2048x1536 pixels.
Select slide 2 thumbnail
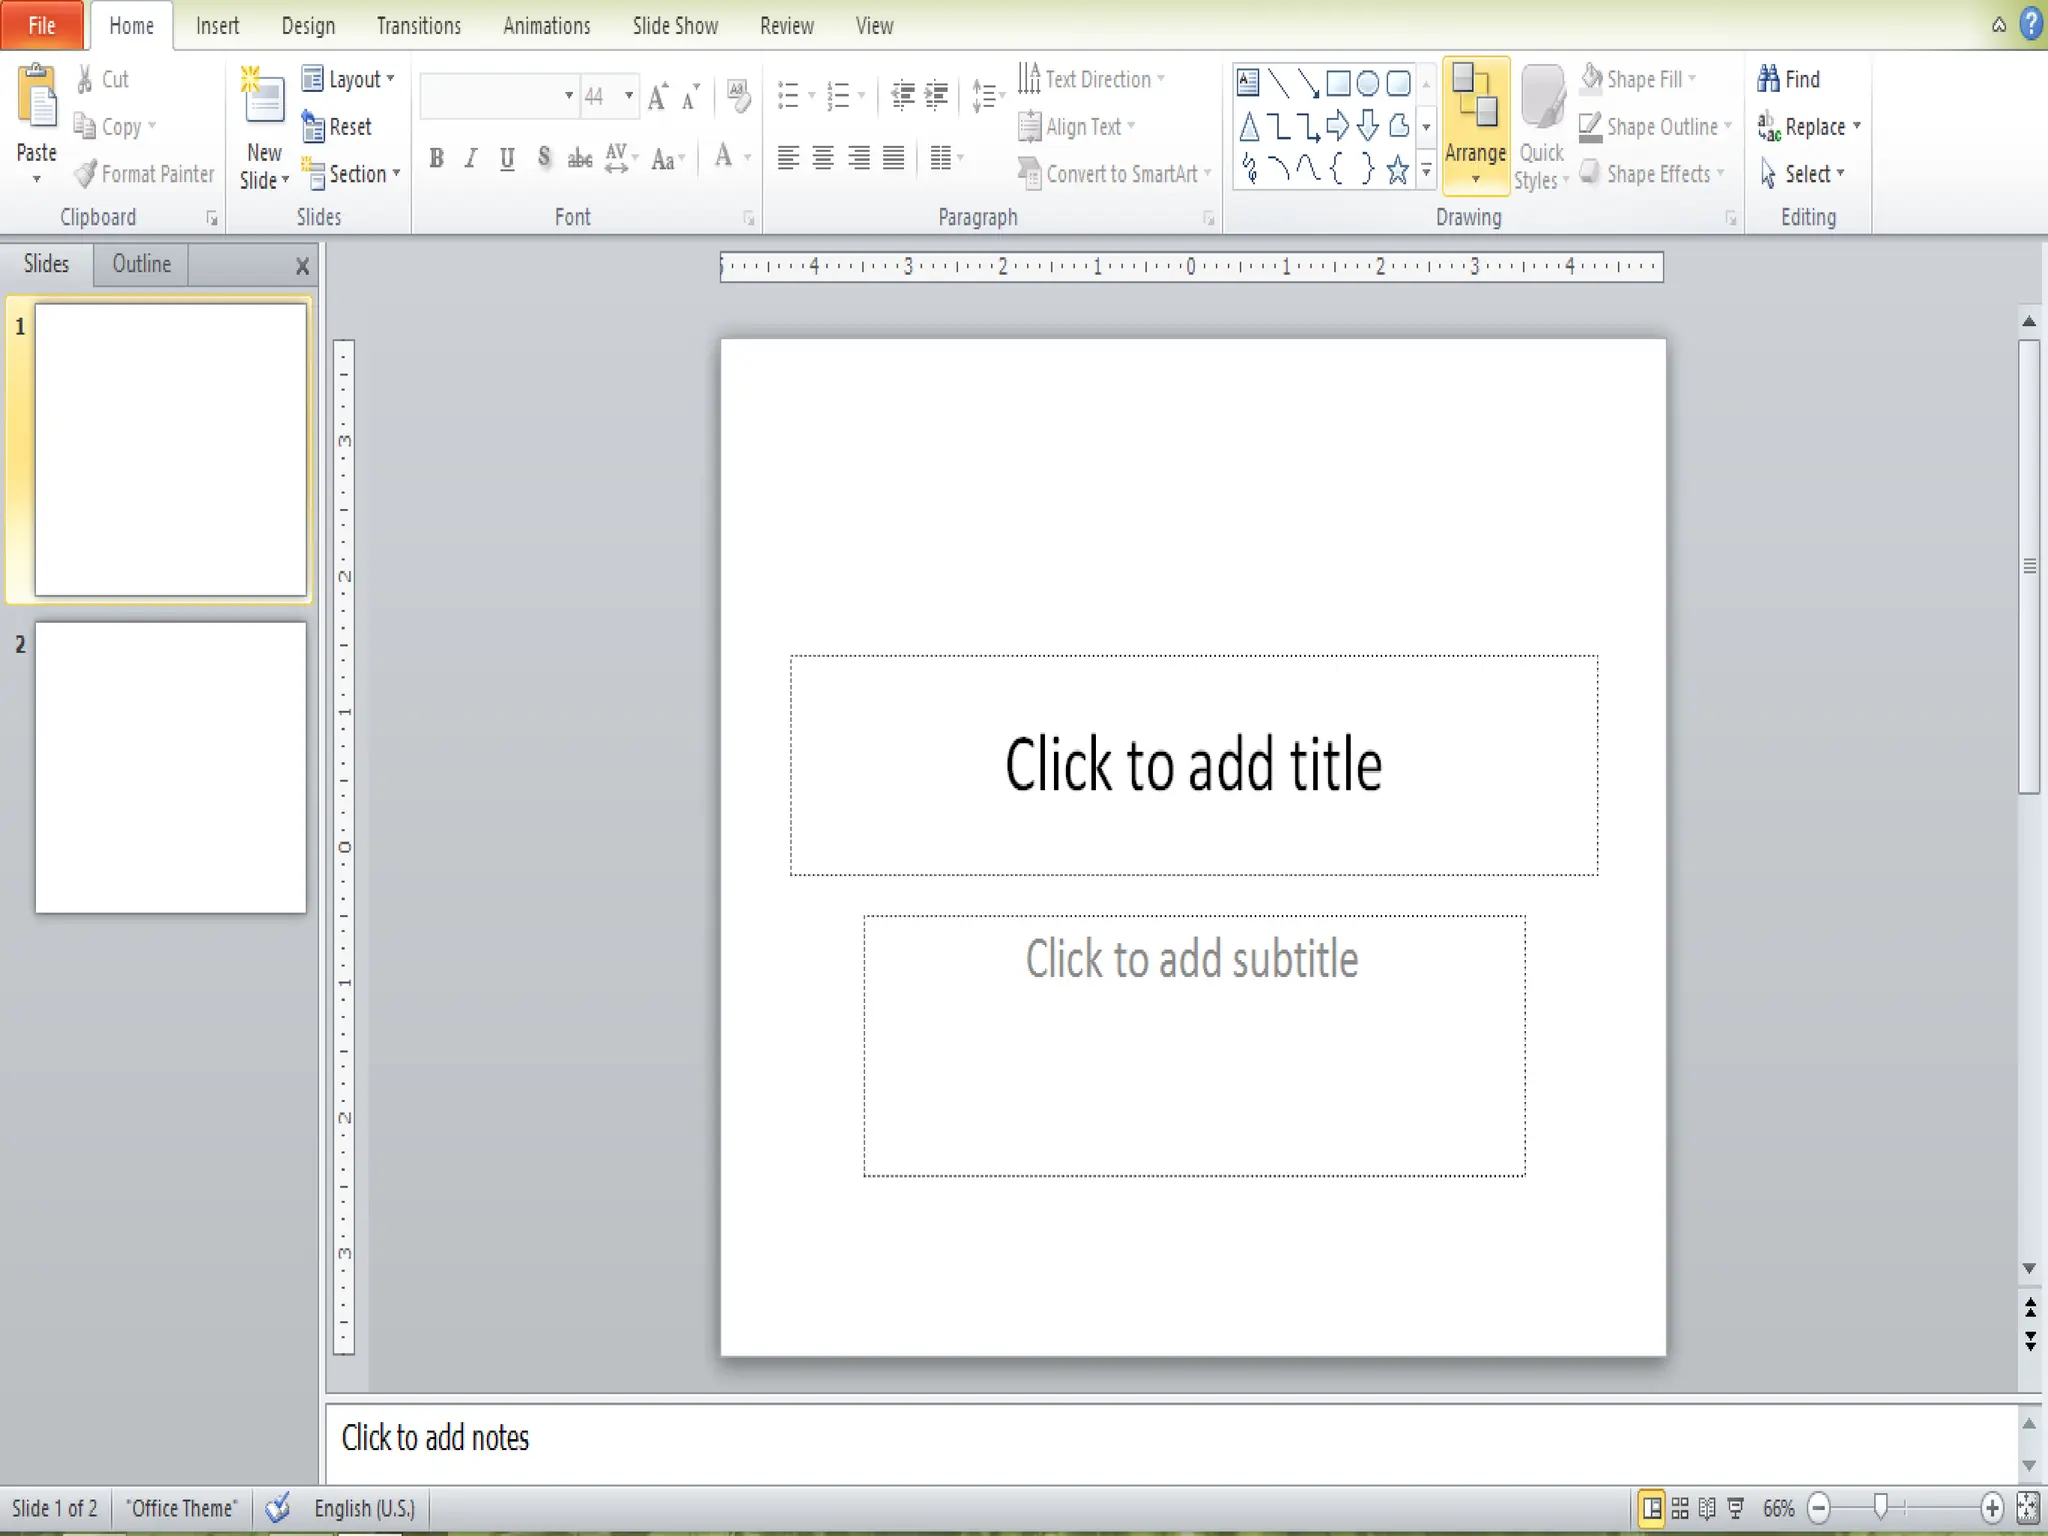[x=170, y=768]
